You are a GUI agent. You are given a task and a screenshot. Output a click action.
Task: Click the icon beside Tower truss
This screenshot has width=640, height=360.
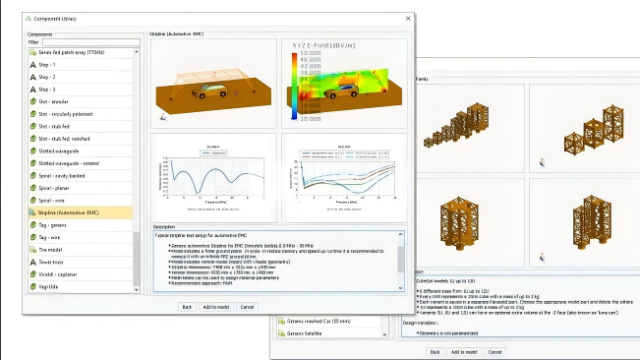(33, 262)
